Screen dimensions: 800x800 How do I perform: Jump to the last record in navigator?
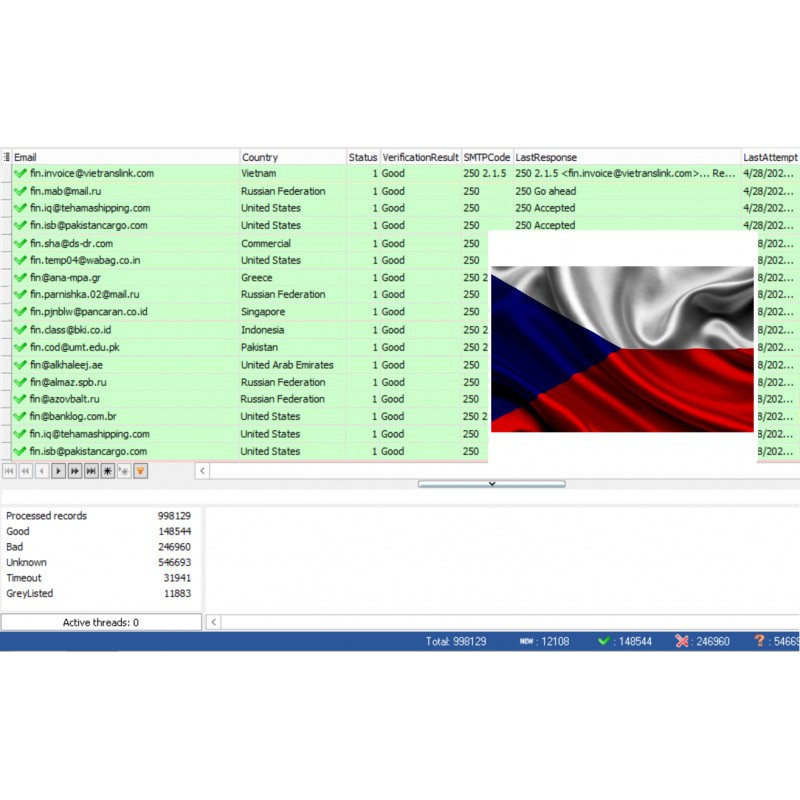[91, 470]
